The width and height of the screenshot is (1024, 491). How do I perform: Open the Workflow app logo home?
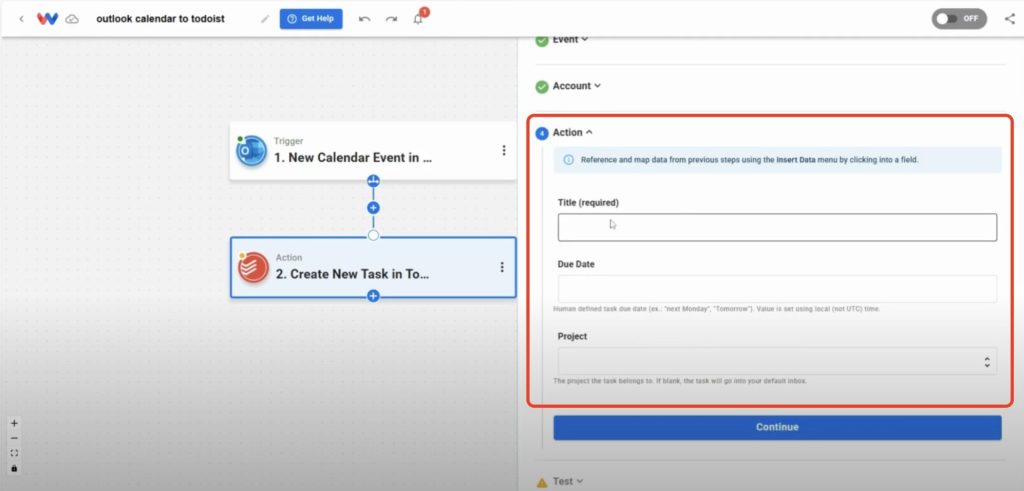click(x=47, y=19)
